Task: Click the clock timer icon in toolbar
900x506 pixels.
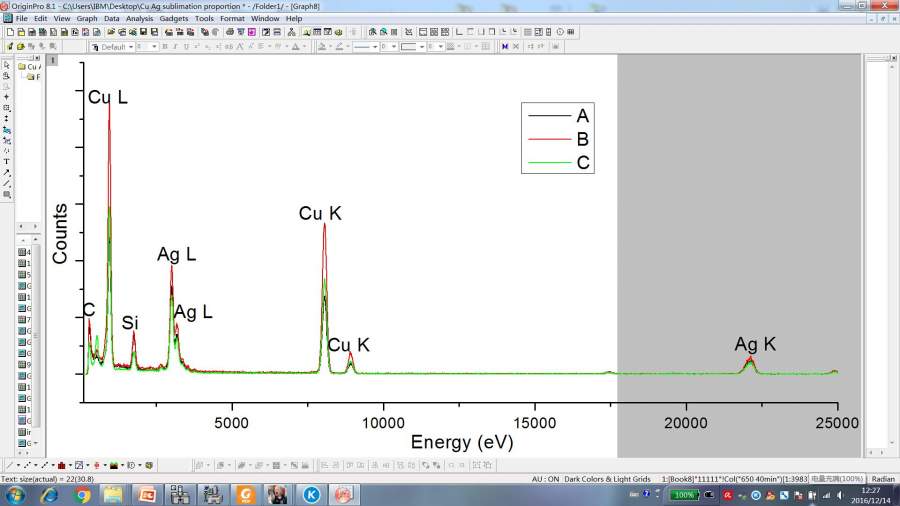Action: (560, 32)
